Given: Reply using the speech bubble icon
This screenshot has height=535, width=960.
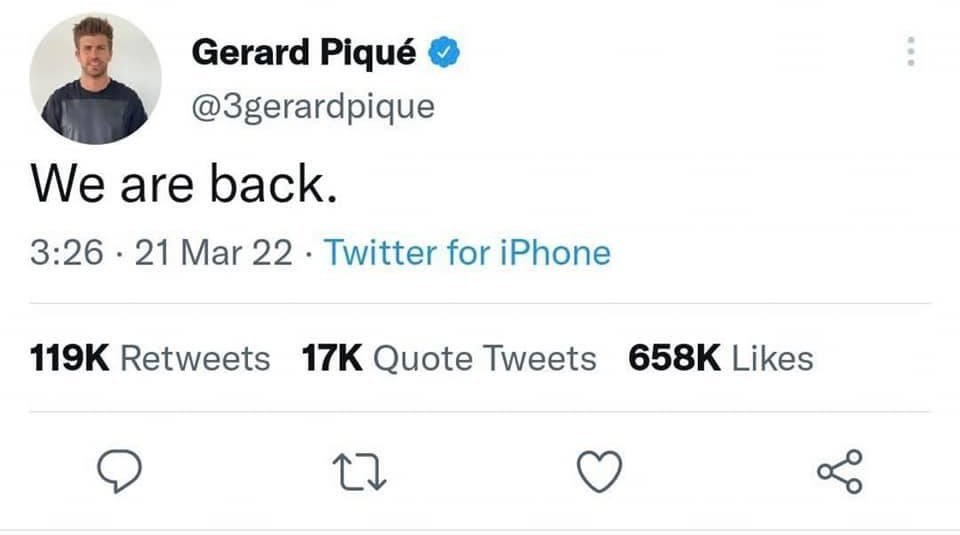Looking at the screenshot, I should click(x=119, y=471).
